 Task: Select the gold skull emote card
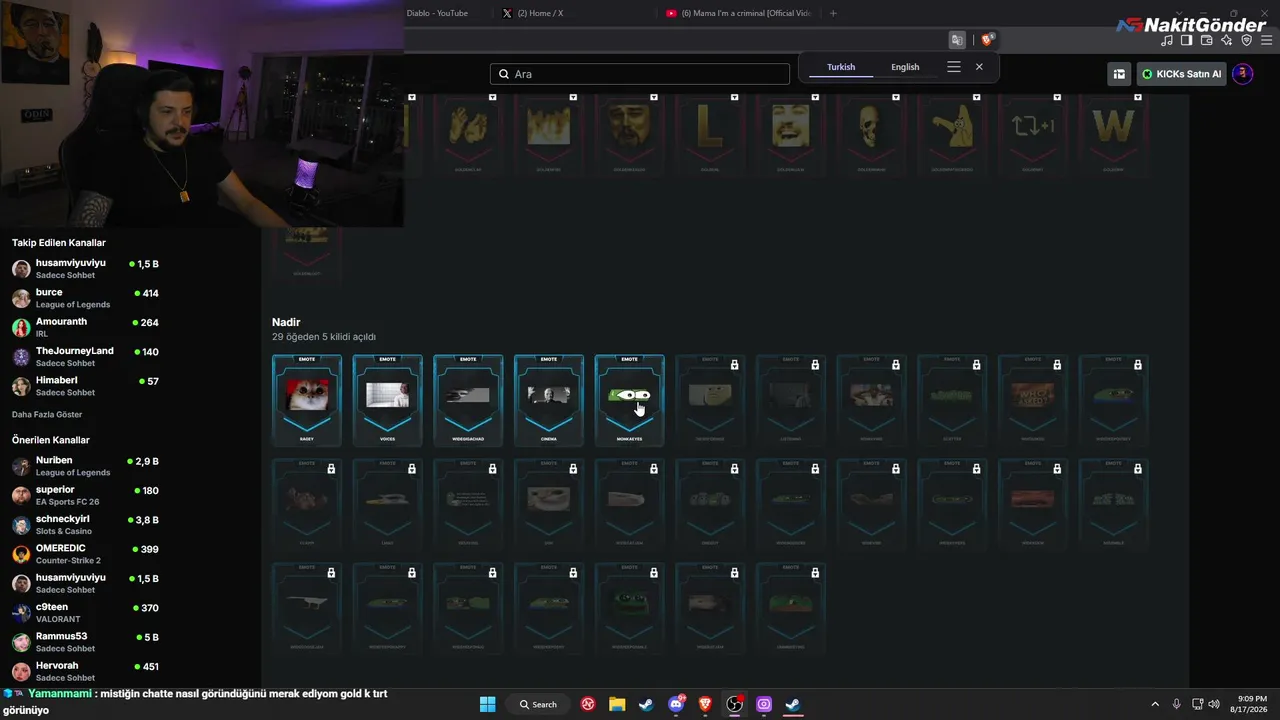(871, 135)
